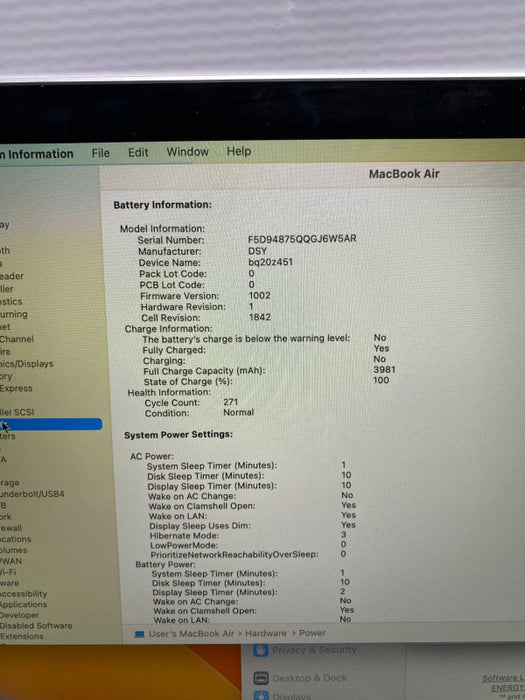The width and height of the screenshot is (525, 700).
Task: Click Desktop & Dock icon in System Settings
Action: coord(261,679)
